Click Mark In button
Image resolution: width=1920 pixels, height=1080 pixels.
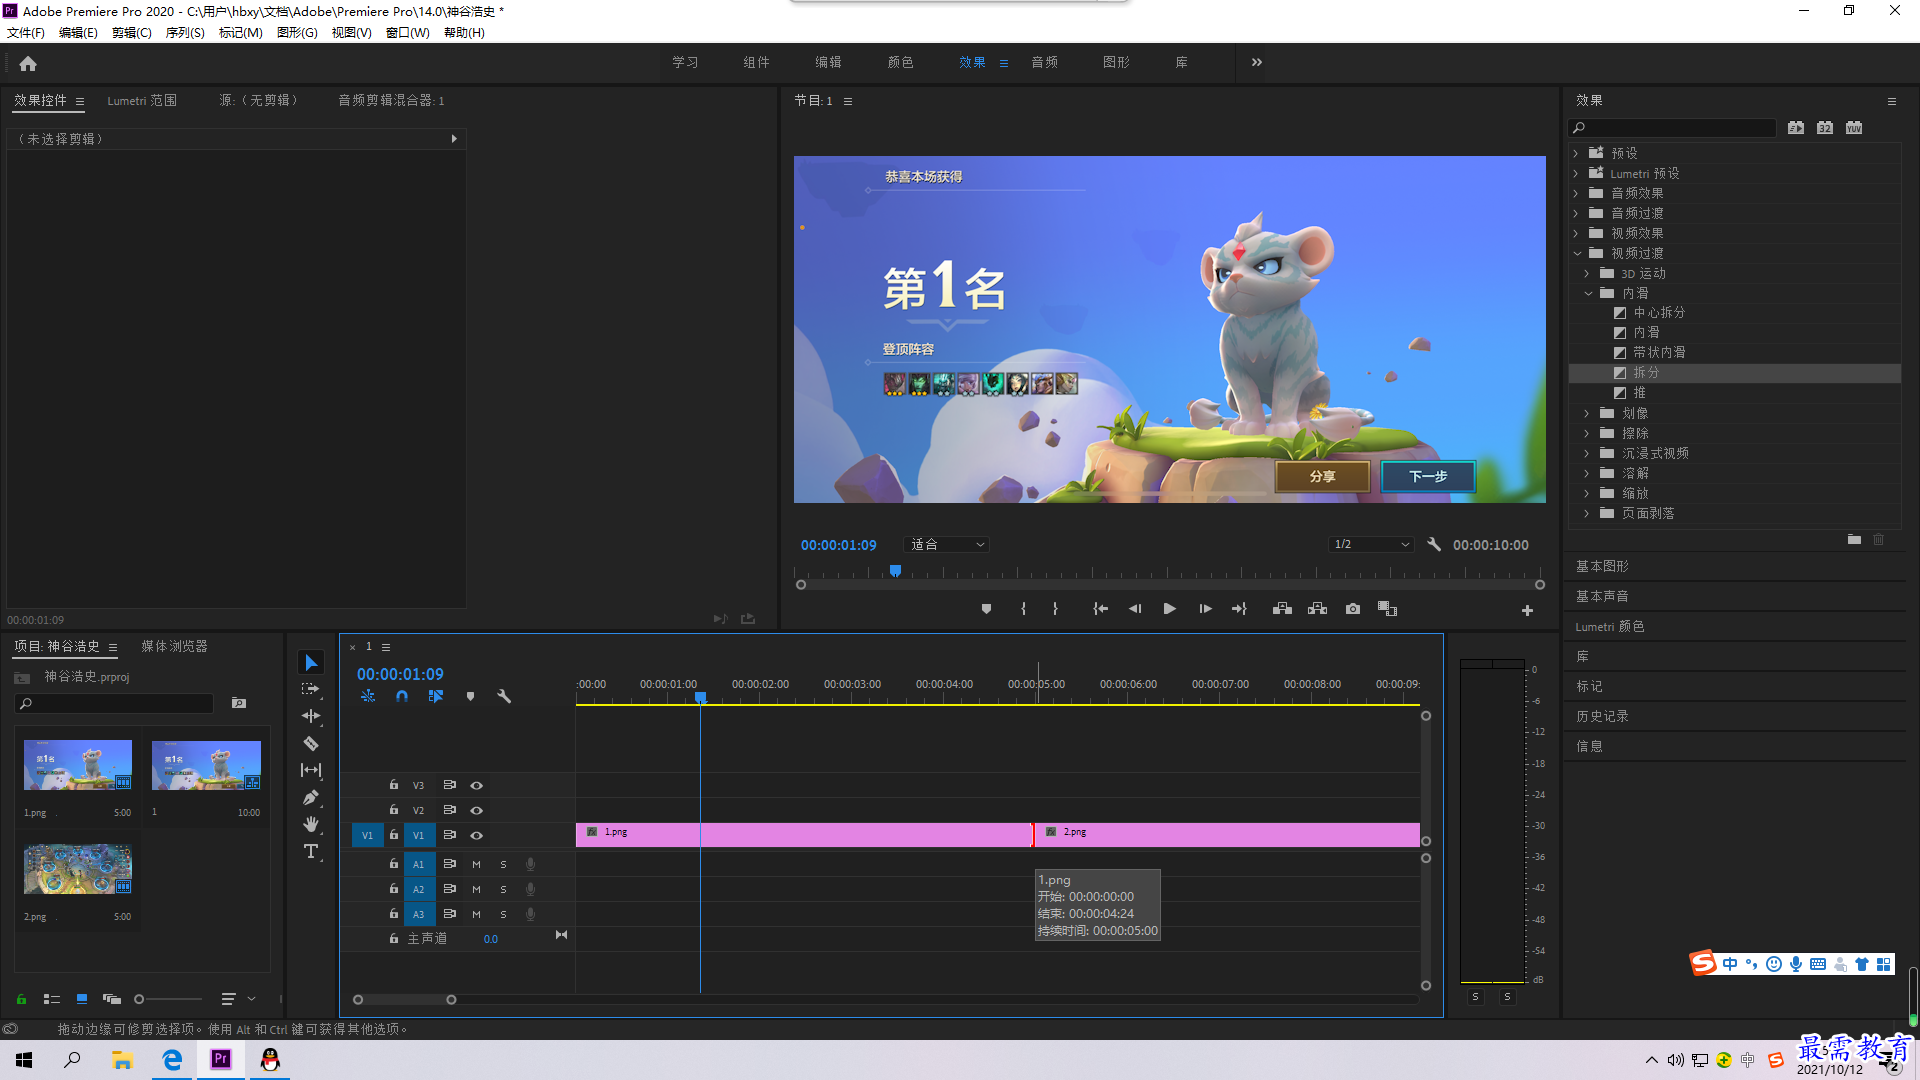click(x=1023, y=609)
